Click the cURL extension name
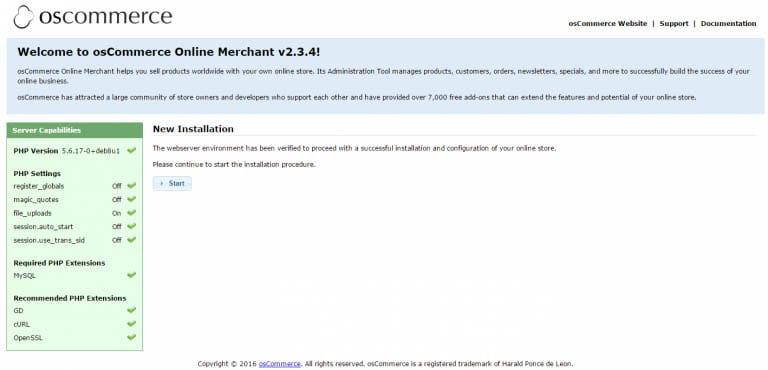This screenshot has width=768, height=370. click(22, 324)
